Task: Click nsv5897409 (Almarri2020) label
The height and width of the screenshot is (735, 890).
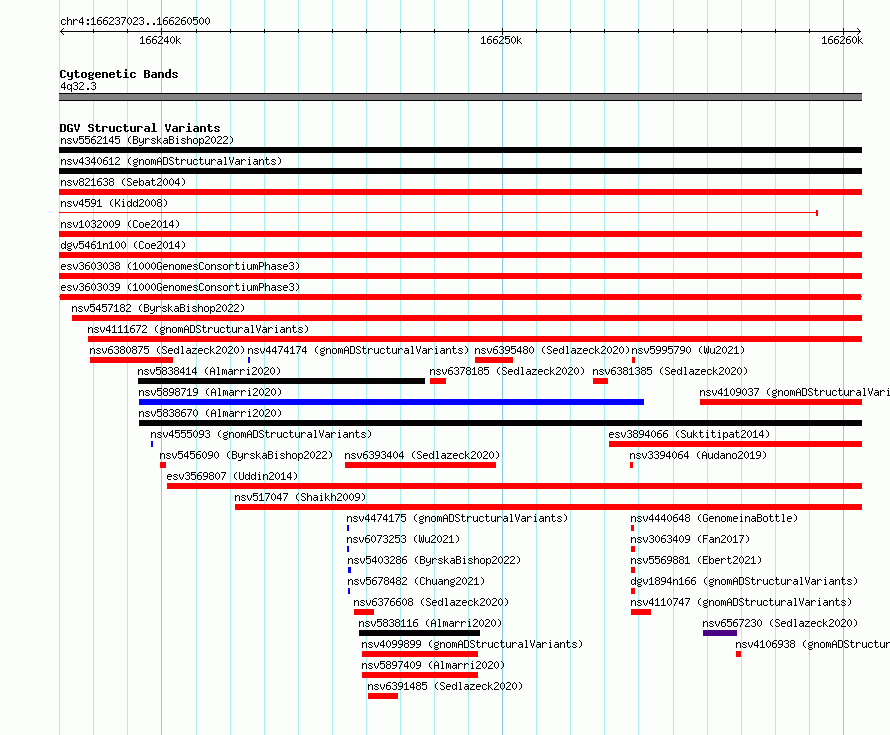Action: [x=434, y=665]
